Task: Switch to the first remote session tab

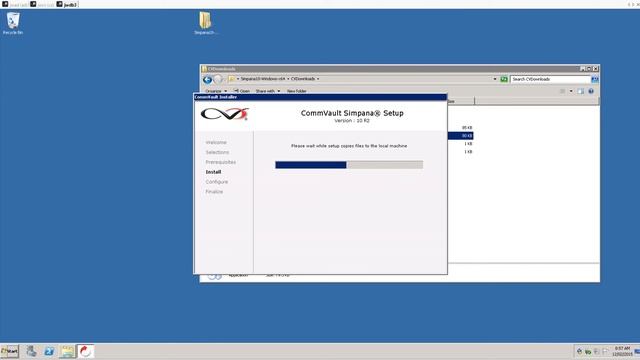Action: click(x=15, y=4)
